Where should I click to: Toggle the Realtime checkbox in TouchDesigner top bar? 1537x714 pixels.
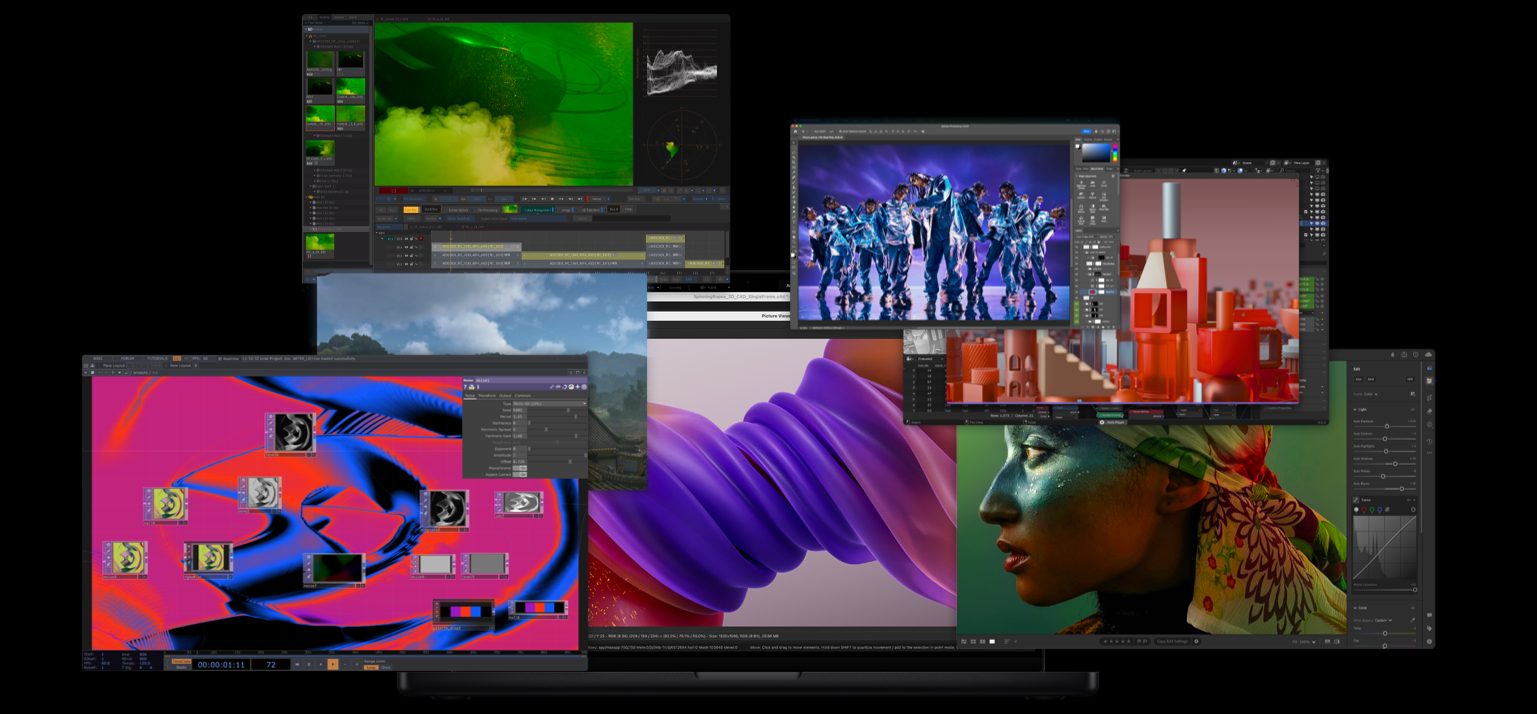pyautogui.click(x=220, y=359)
